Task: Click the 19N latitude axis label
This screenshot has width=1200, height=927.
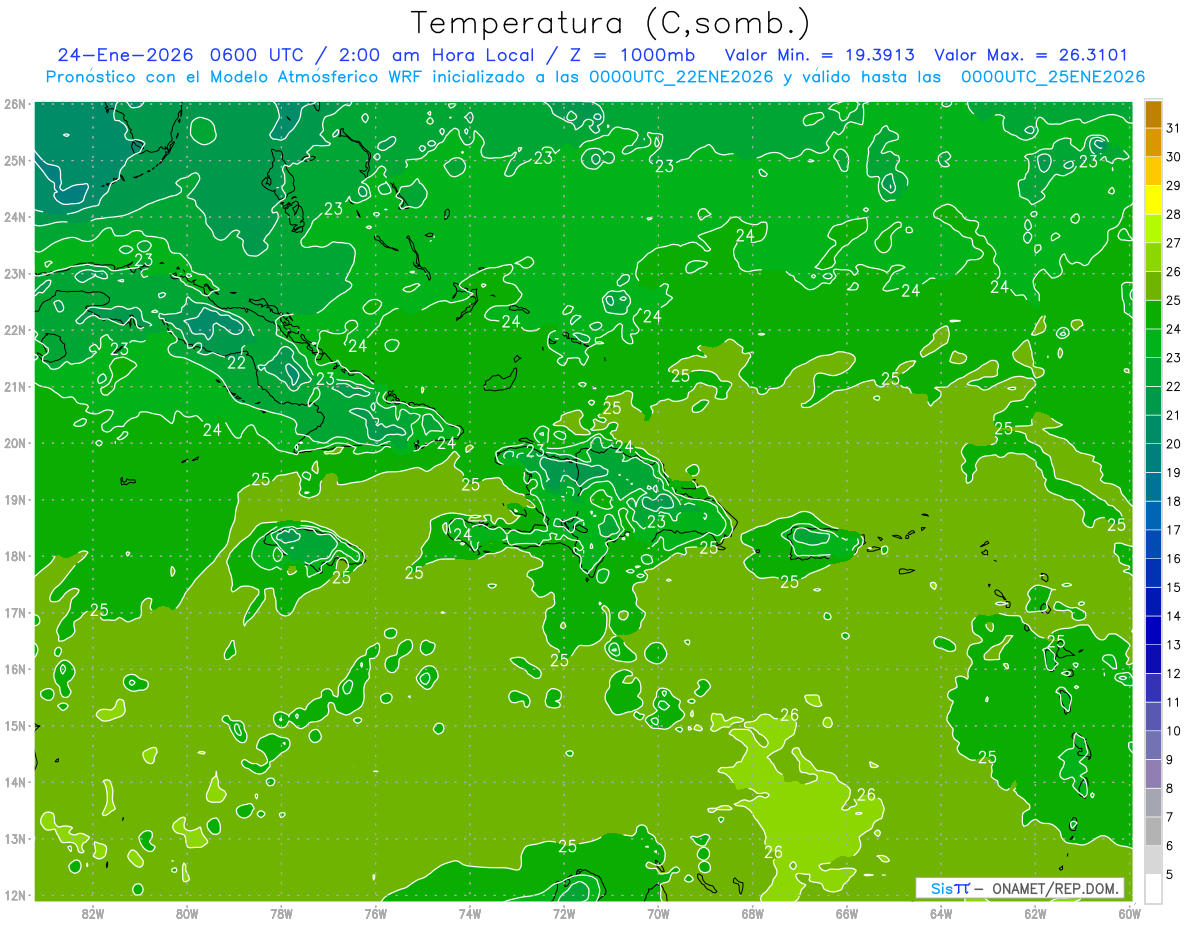Action: pos(15,500)
